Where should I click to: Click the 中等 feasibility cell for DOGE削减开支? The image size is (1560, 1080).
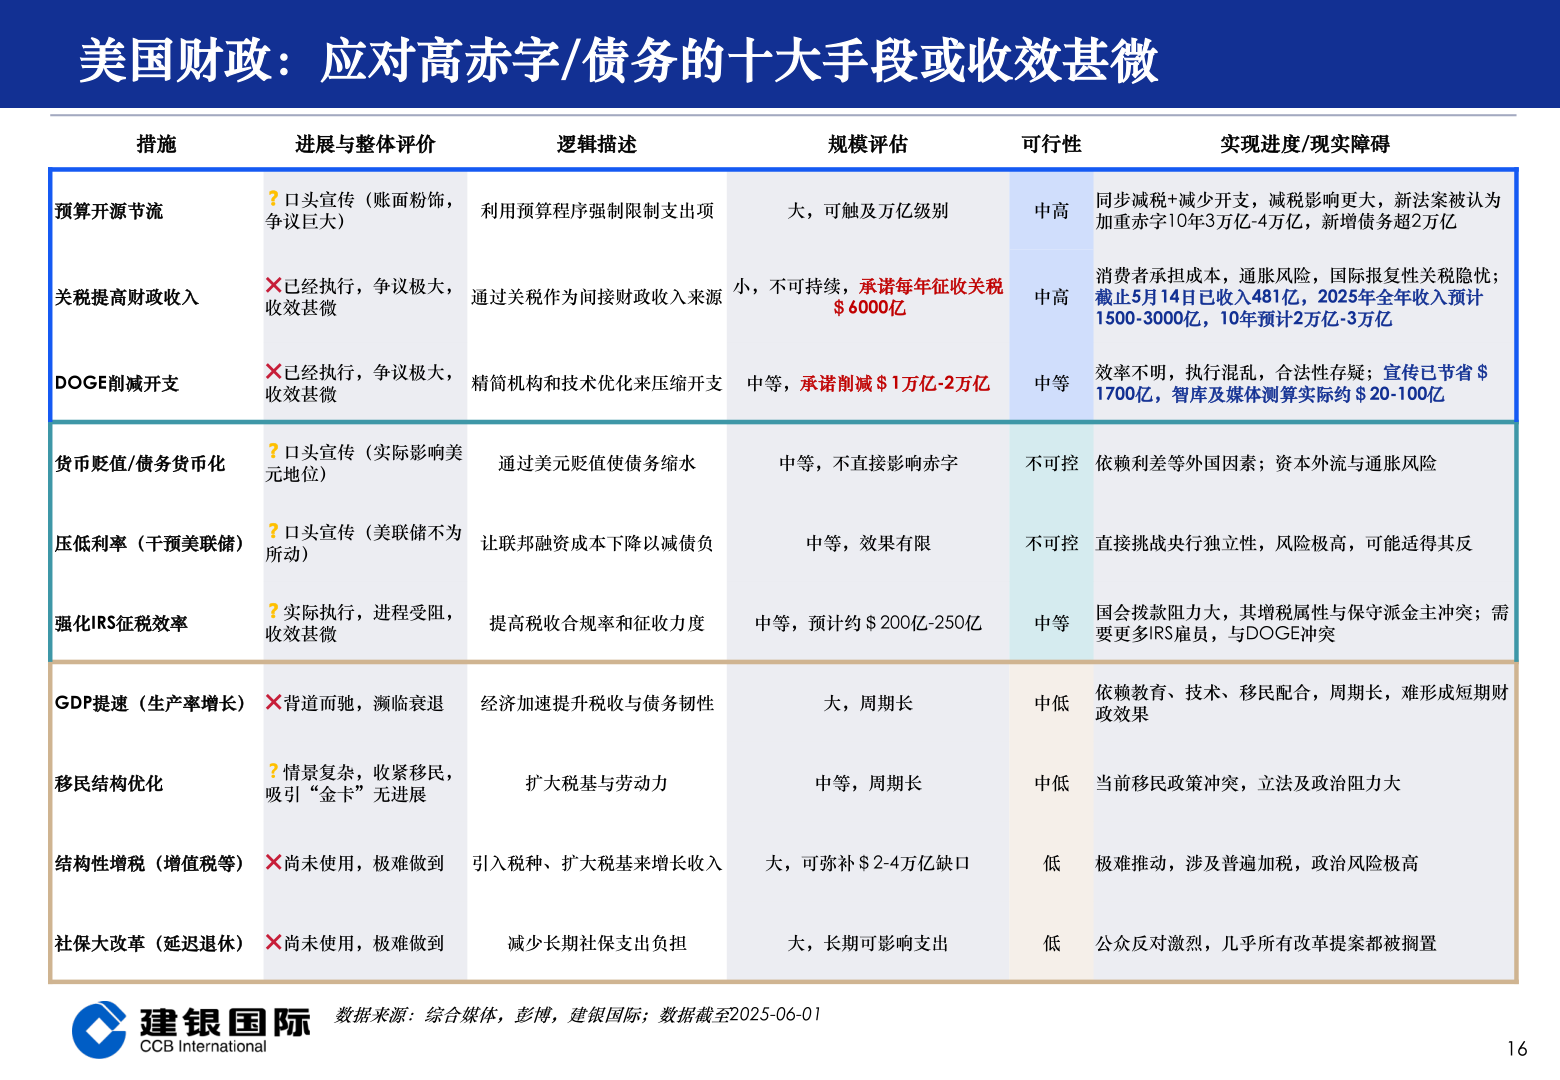(1050, 382)
